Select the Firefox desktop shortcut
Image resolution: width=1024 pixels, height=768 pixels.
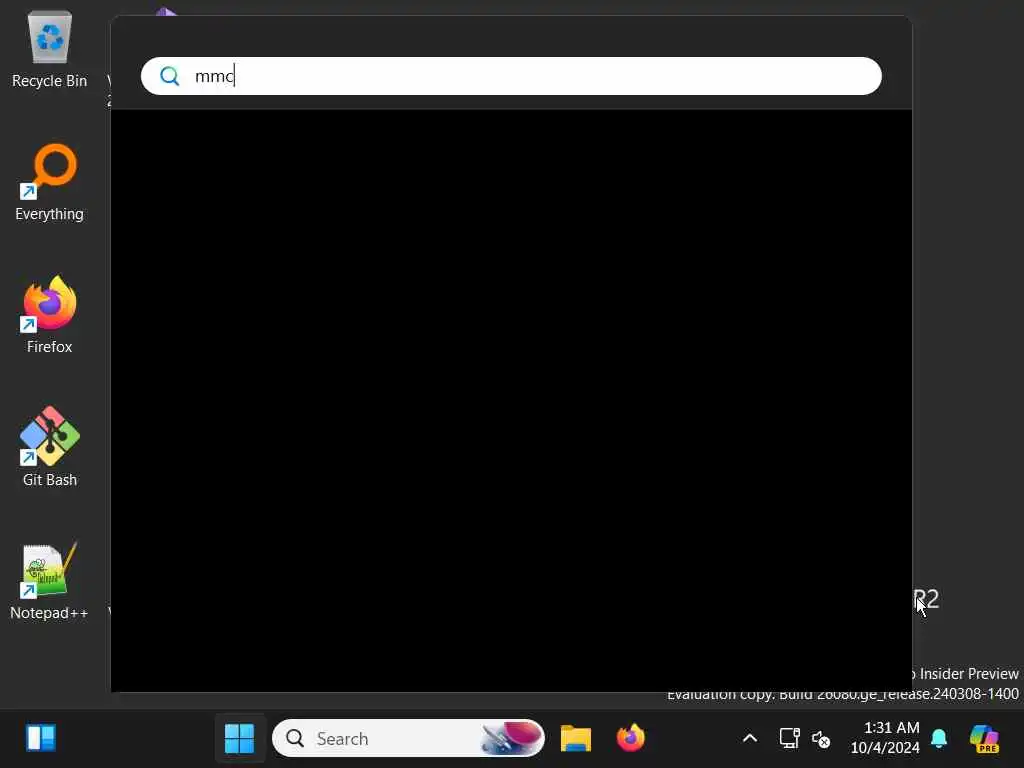point(50,315)
